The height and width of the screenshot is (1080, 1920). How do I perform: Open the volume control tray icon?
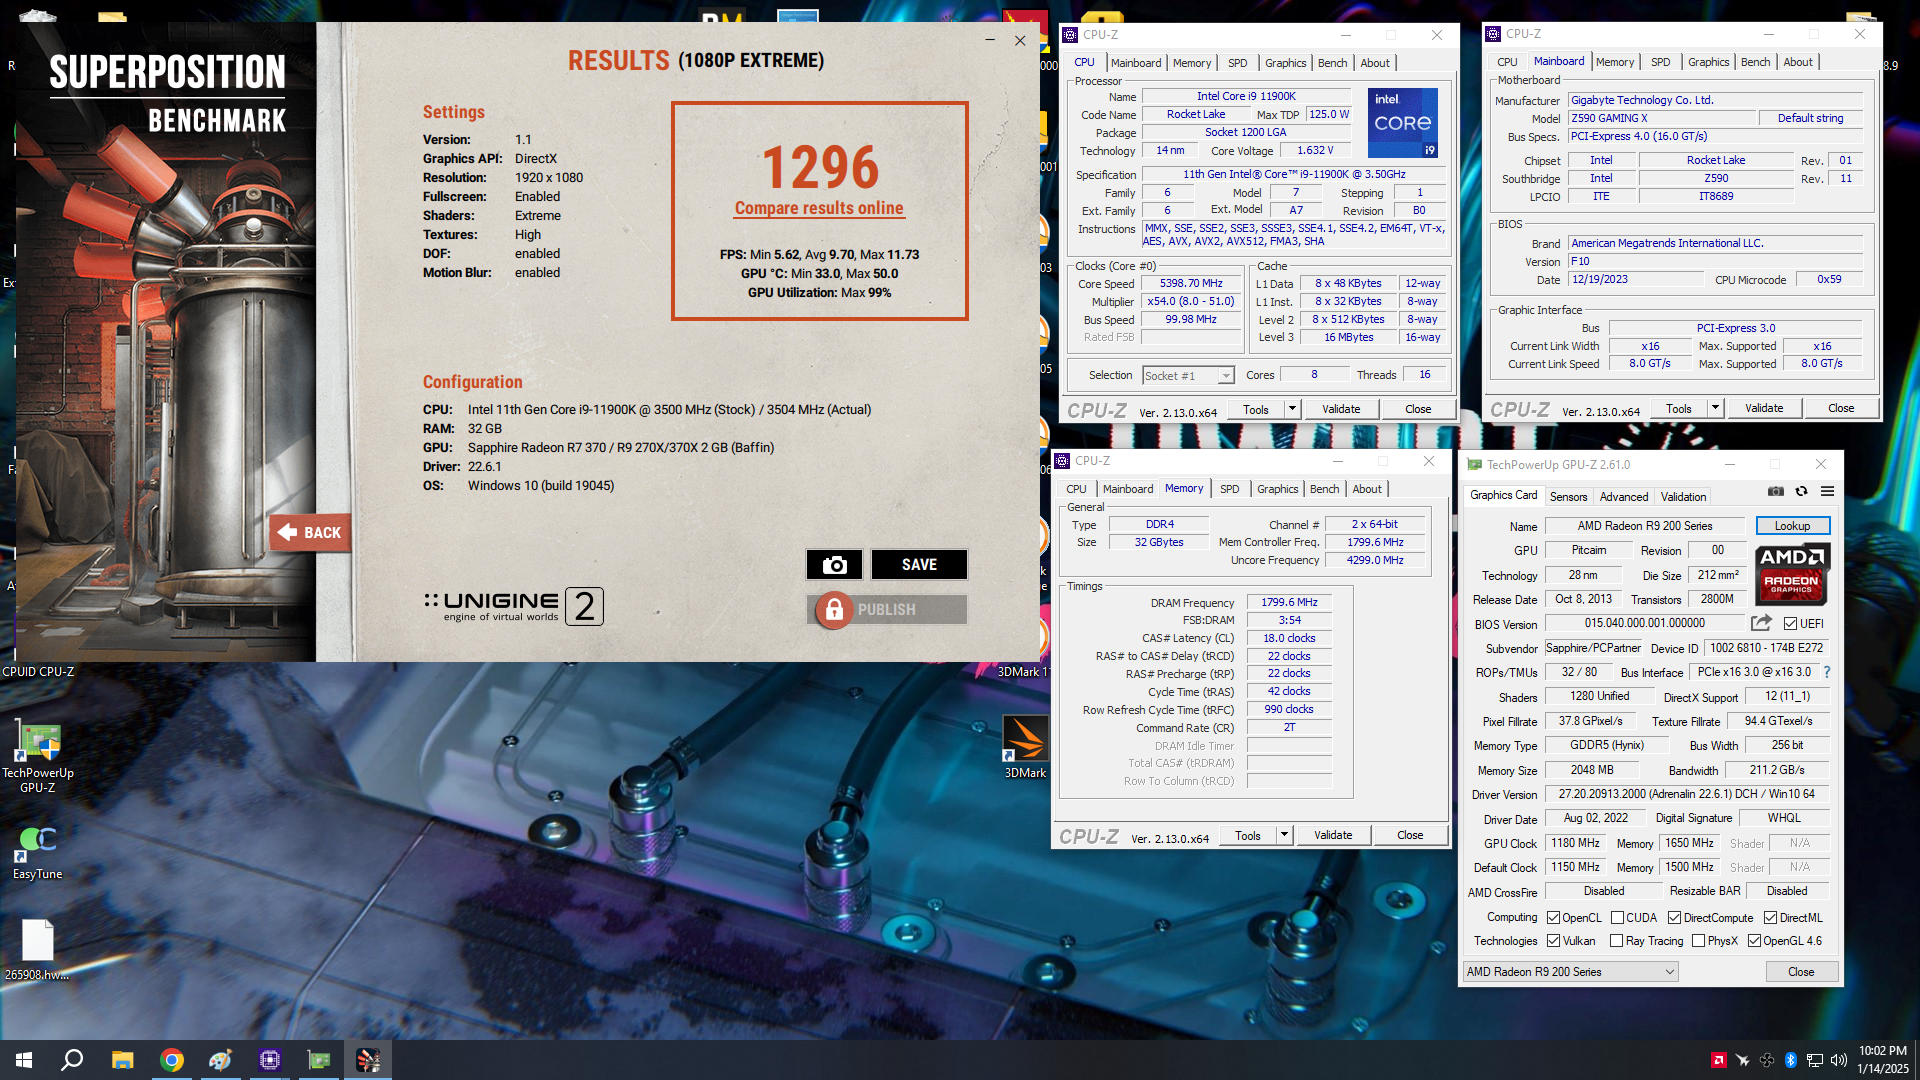1838,1060
